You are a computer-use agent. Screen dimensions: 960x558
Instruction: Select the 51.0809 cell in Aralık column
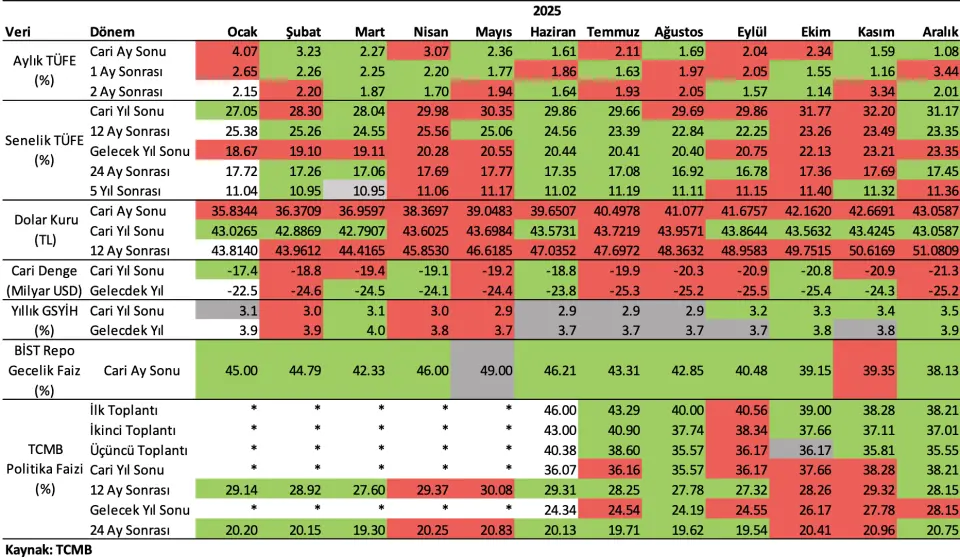pos(930,251)
